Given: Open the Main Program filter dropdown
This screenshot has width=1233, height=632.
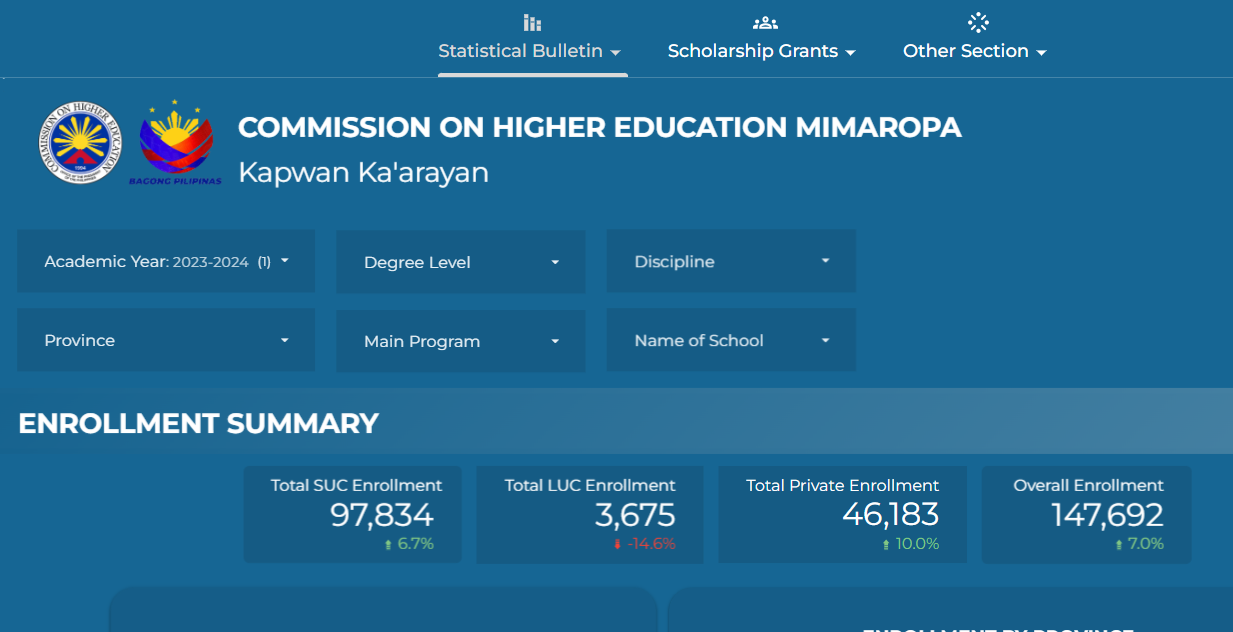Looking at the screenshot, I should pyautogui.click(x=461, y=341).
